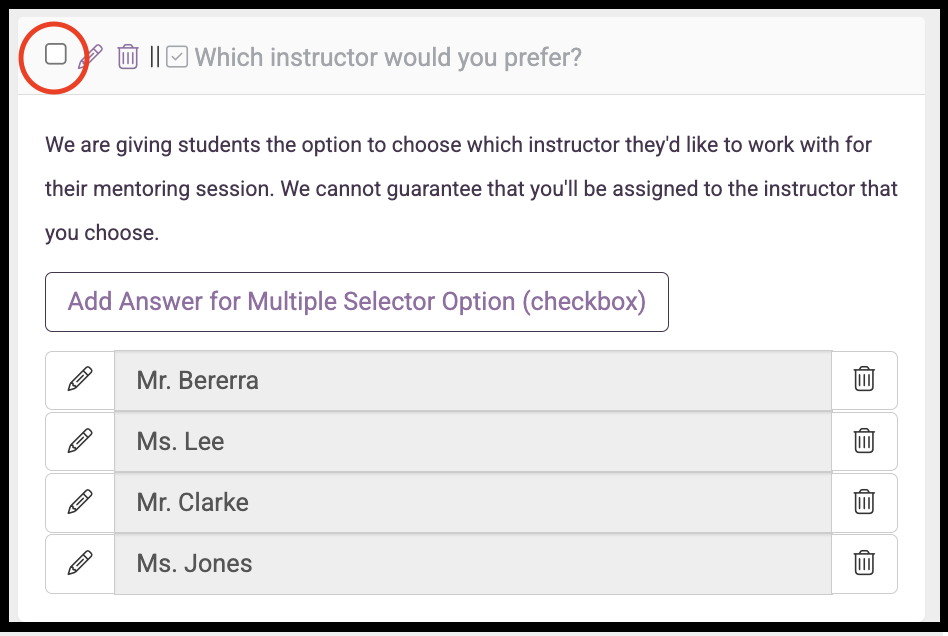The image size is (948, 636).
Task: Edit the Mr. Bererra answer with its pencil
Action: click(x=80, y=380)
